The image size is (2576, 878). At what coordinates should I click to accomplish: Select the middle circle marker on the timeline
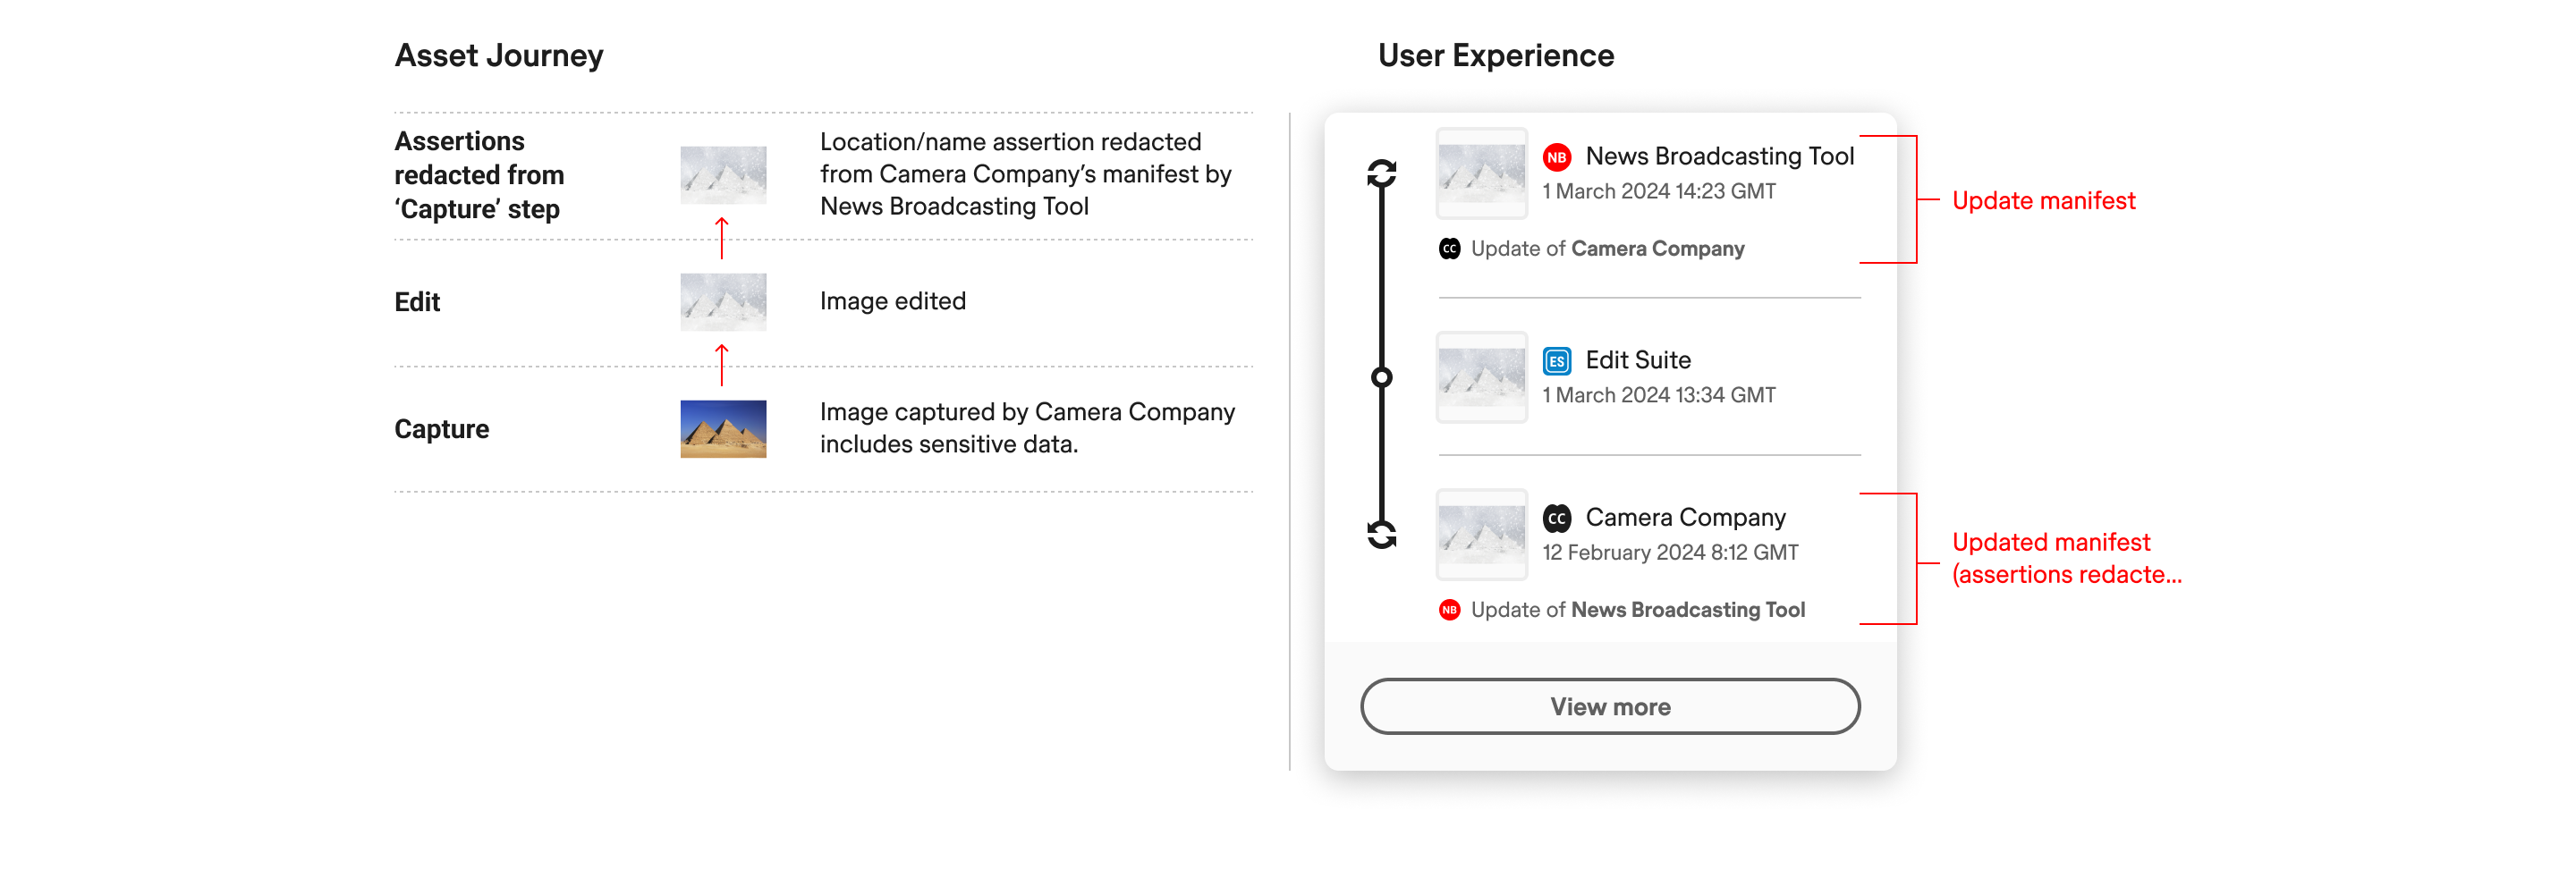[1381, 377]
